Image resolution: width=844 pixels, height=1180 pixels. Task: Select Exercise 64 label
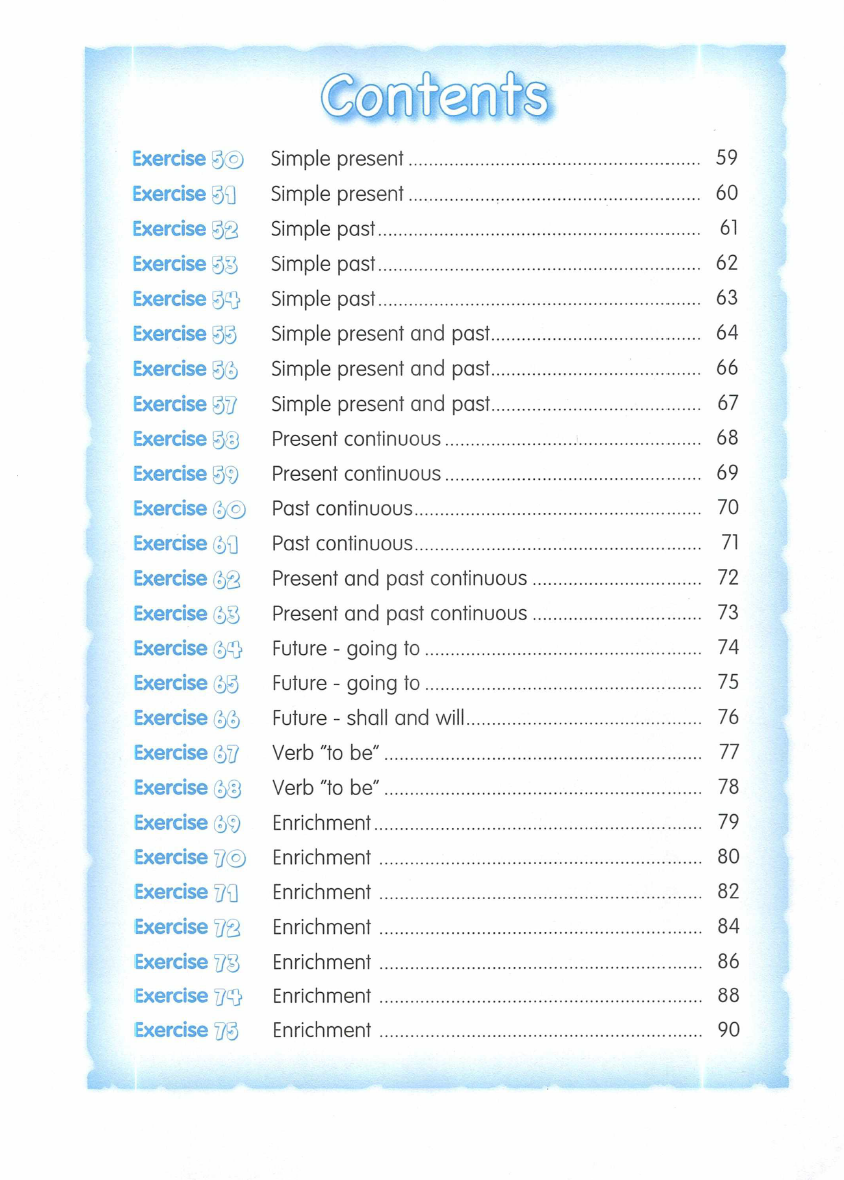coord(187,649)
